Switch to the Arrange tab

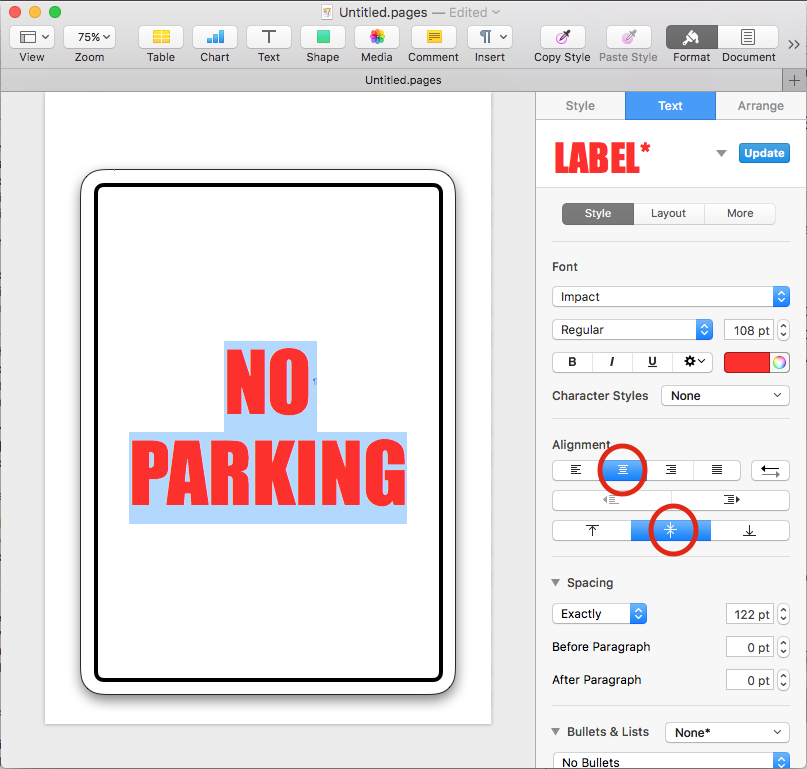(760, 106)
